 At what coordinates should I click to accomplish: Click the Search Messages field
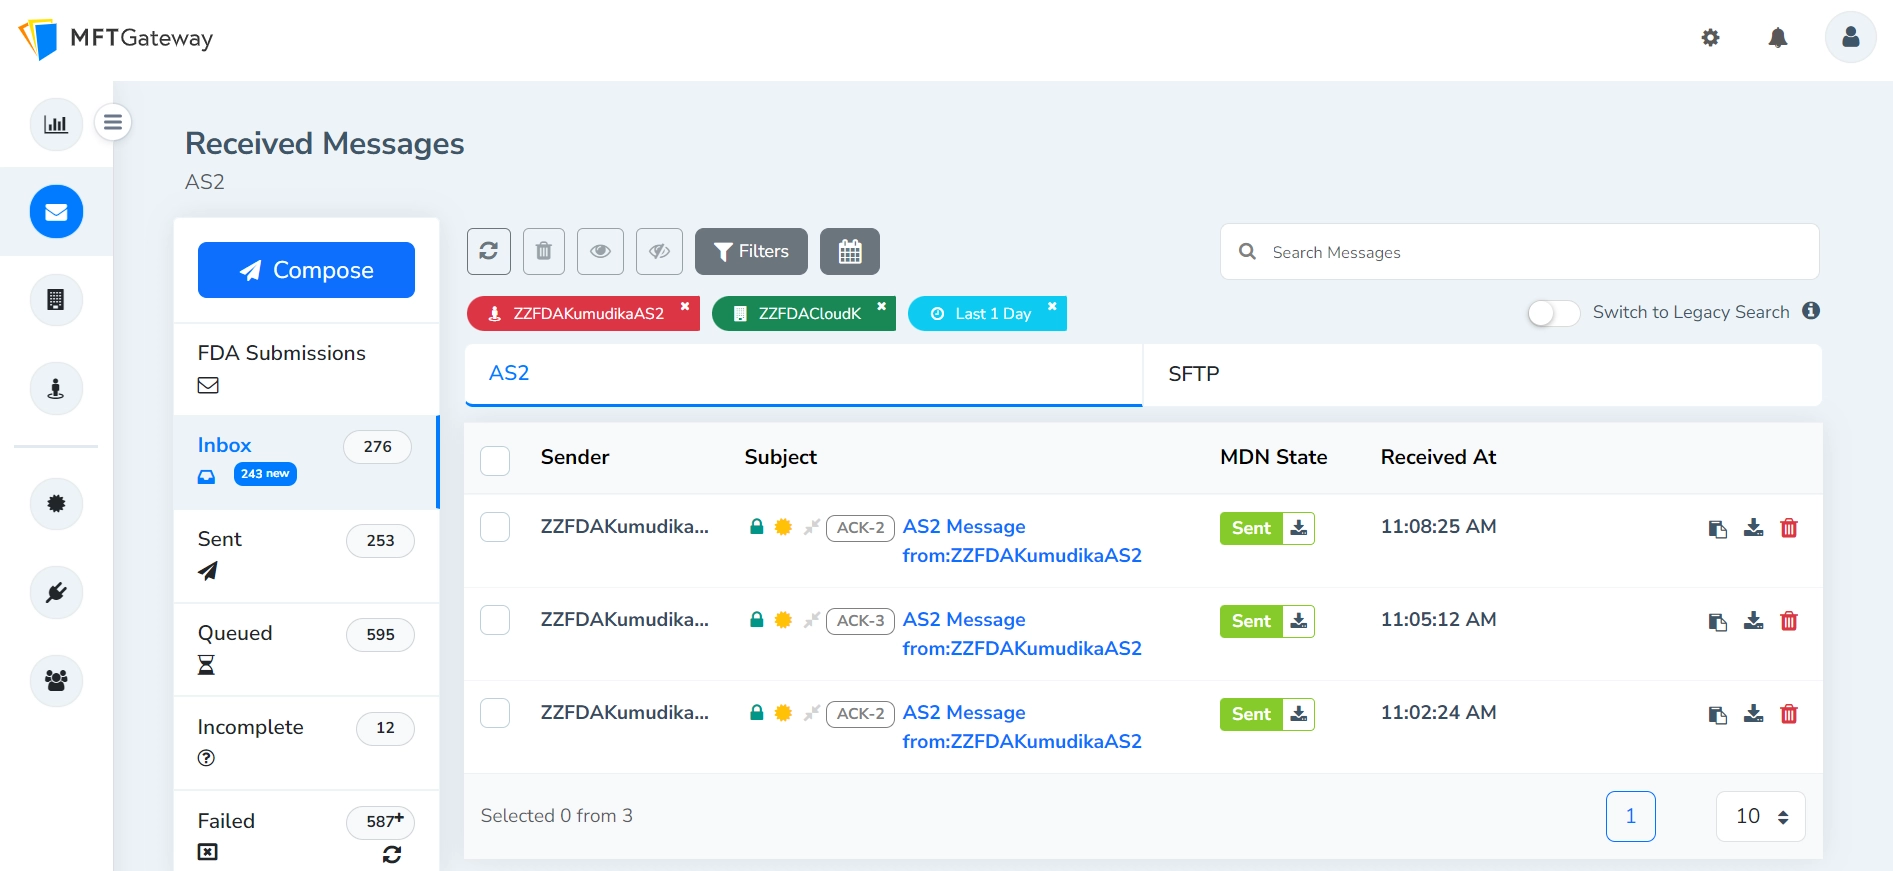[x=1530, y=252]
